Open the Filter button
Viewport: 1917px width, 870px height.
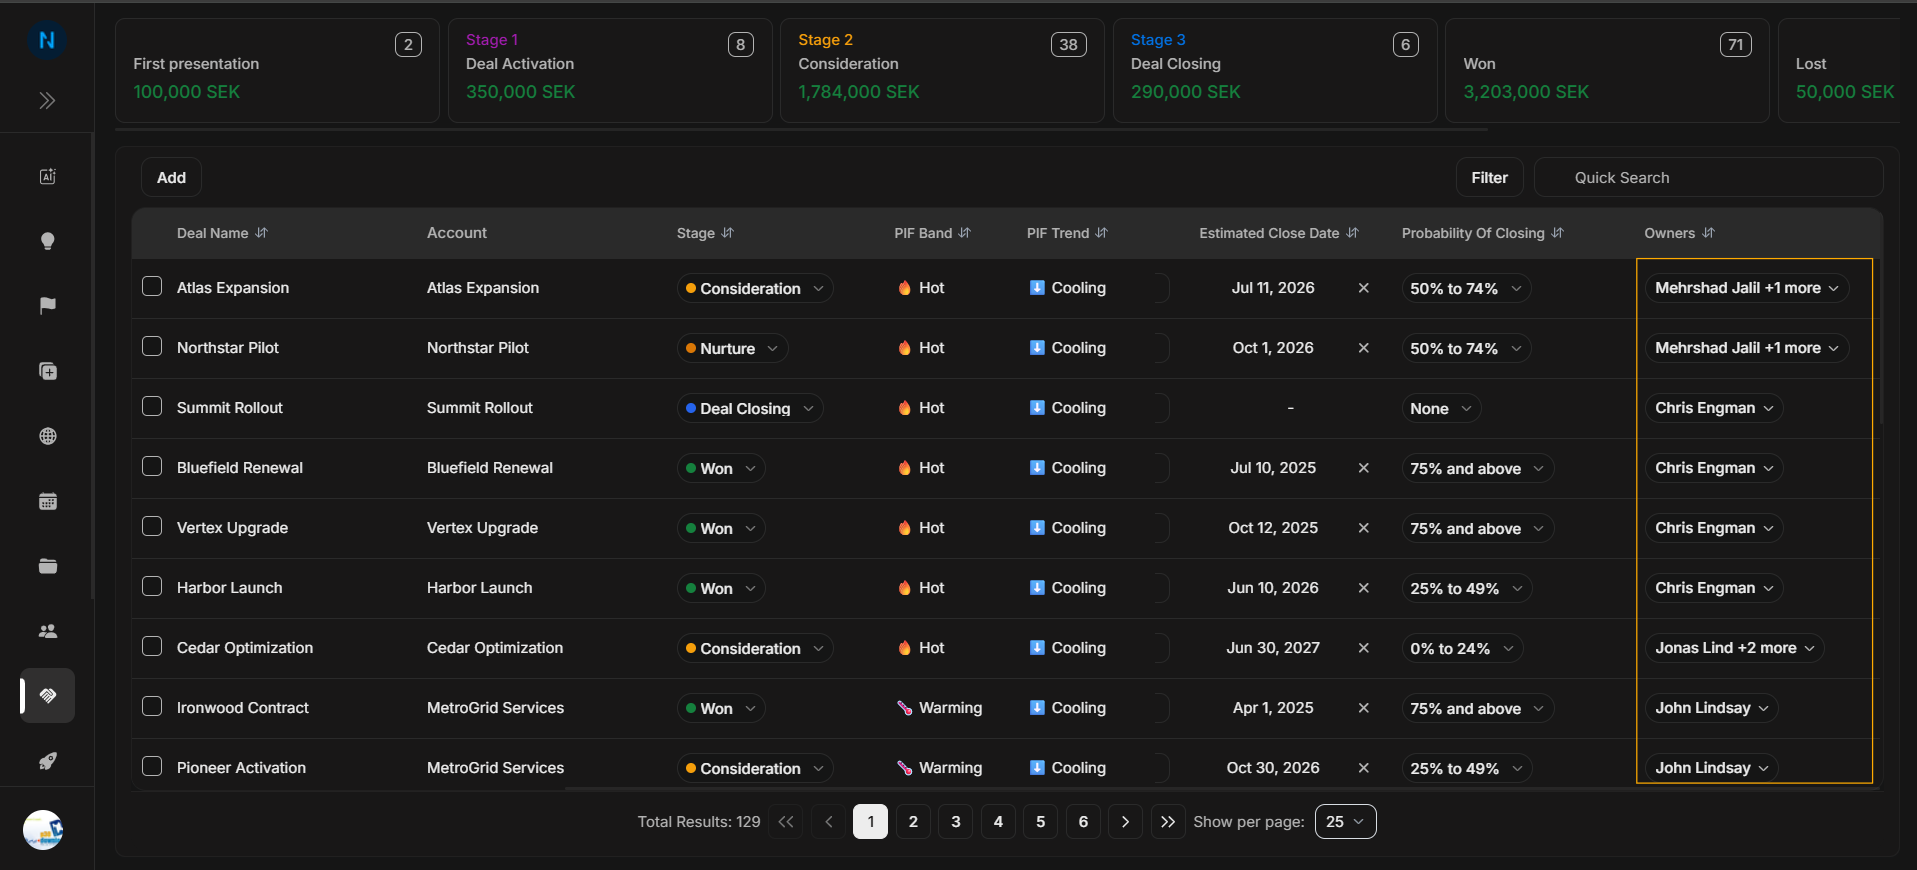pos(1489,177)
